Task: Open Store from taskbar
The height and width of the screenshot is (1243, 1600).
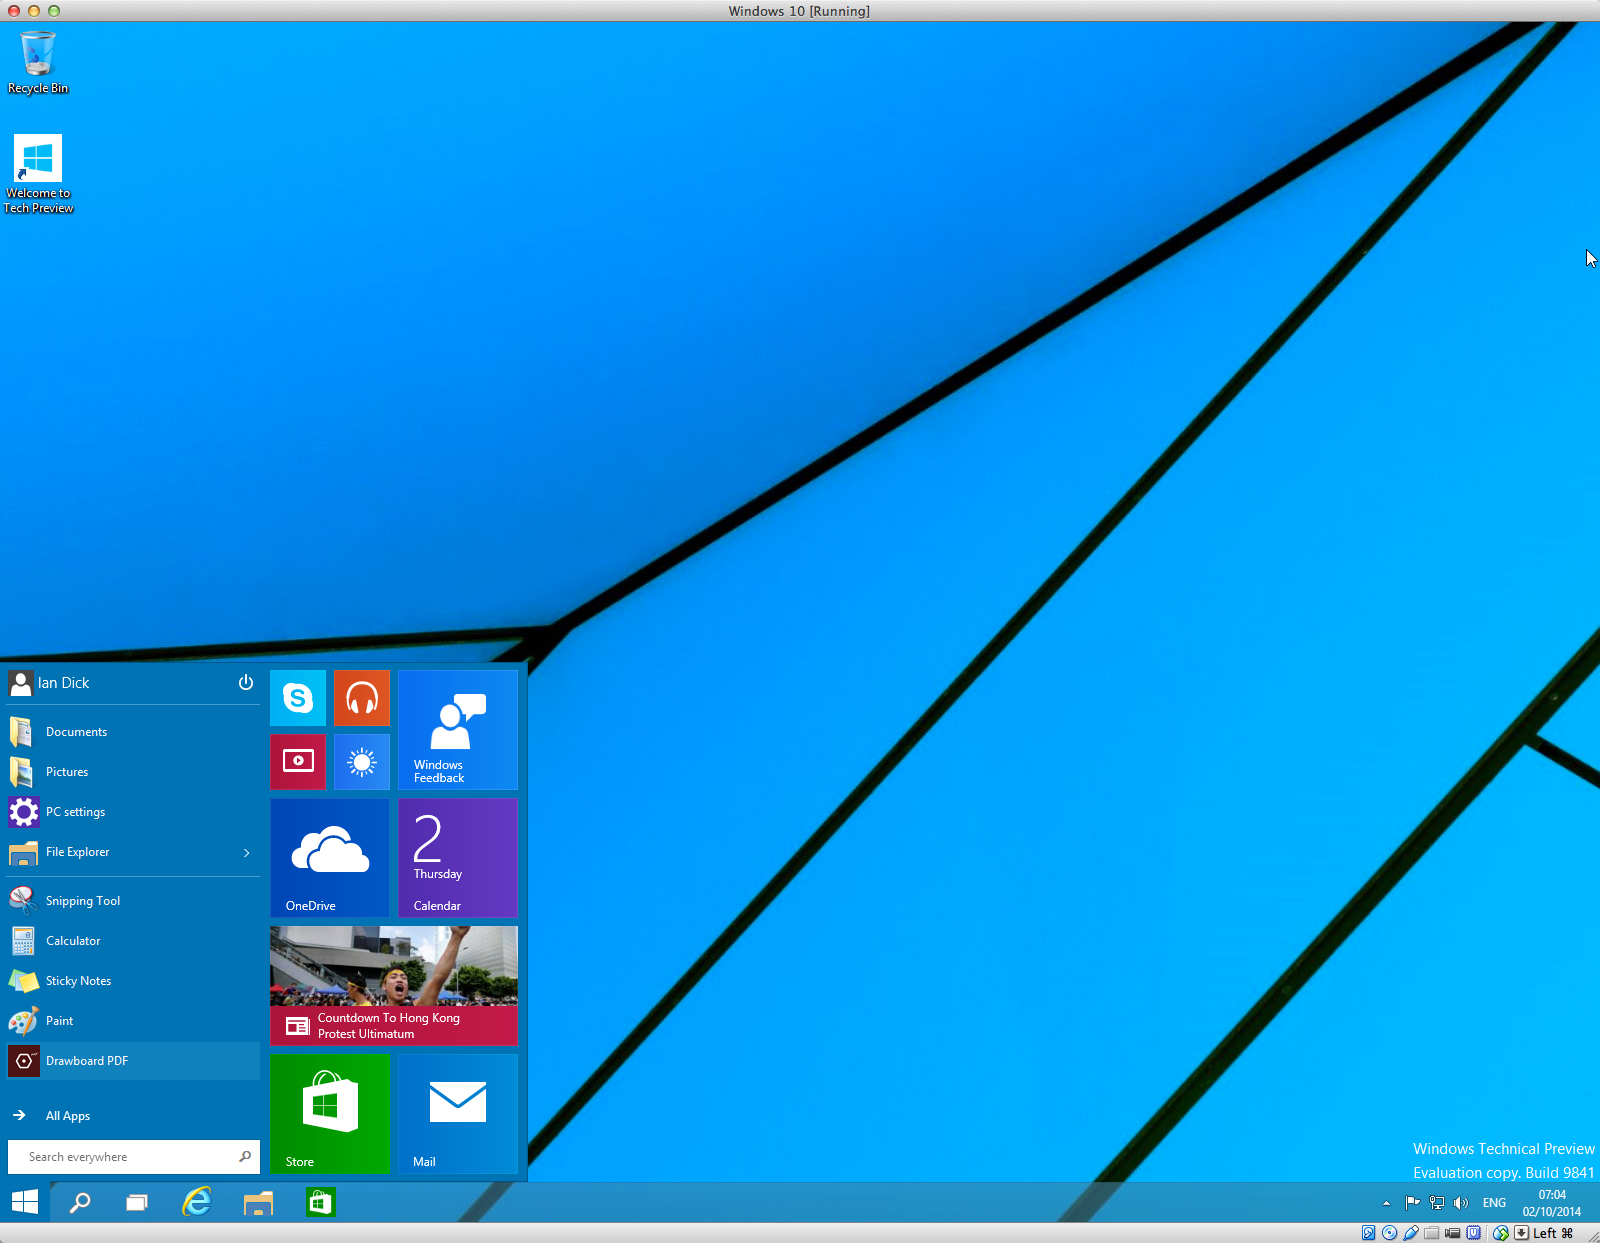Action: tap(320, 1202)
